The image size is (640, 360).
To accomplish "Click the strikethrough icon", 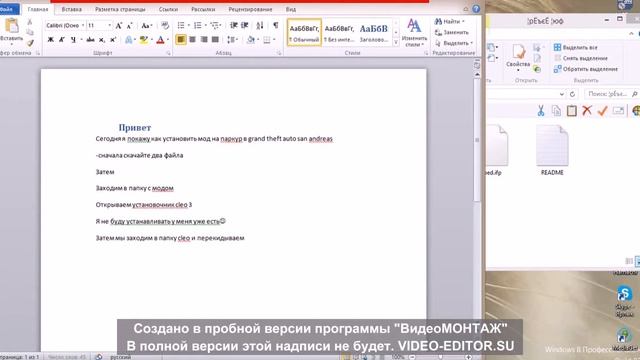I will tap(90, 40).
